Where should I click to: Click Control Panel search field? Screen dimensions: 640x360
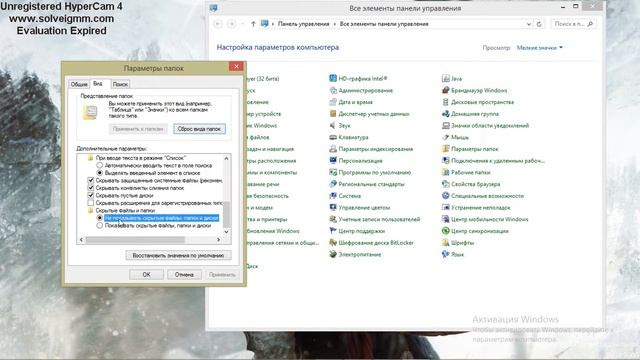point(573,24)
